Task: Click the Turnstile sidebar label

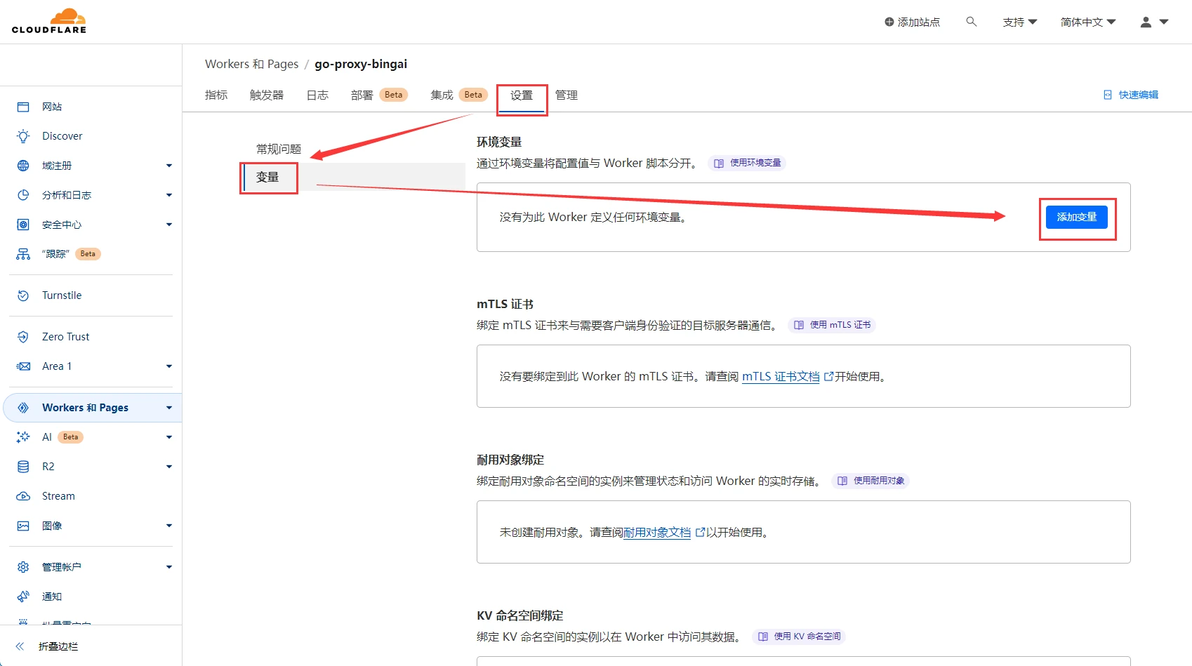Action: [x=62, y=295]
